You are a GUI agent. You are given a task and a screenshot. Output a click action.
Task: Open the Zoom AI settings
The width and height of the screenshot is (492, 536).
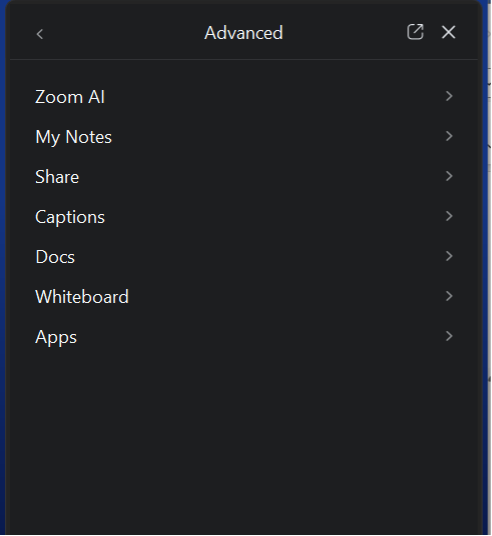pyautogui.click(x=244, y=96)
